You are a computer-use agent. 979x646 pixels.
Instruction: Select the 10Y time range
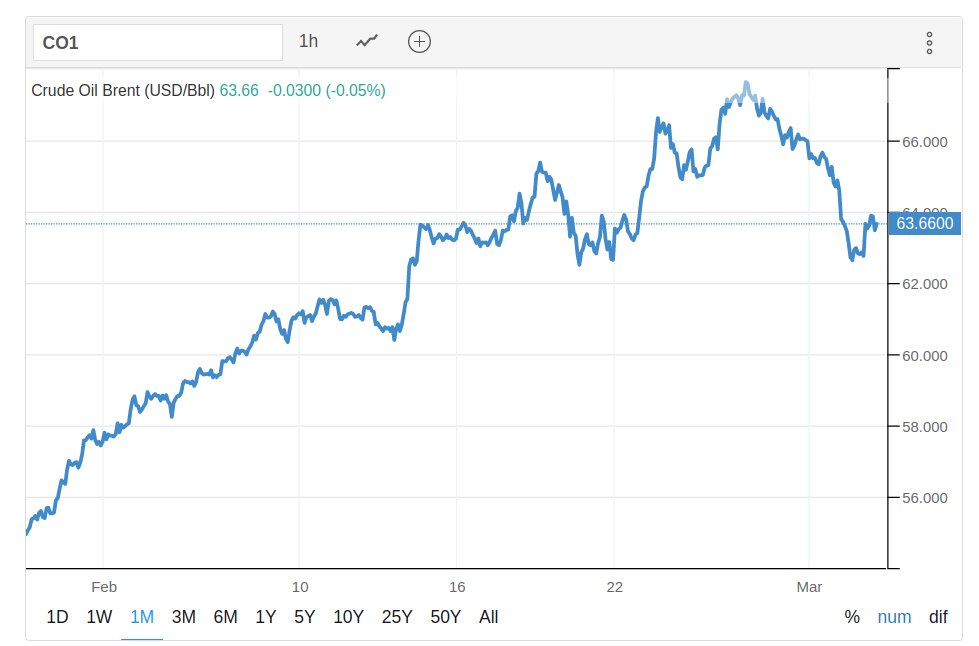pos(348,617)
